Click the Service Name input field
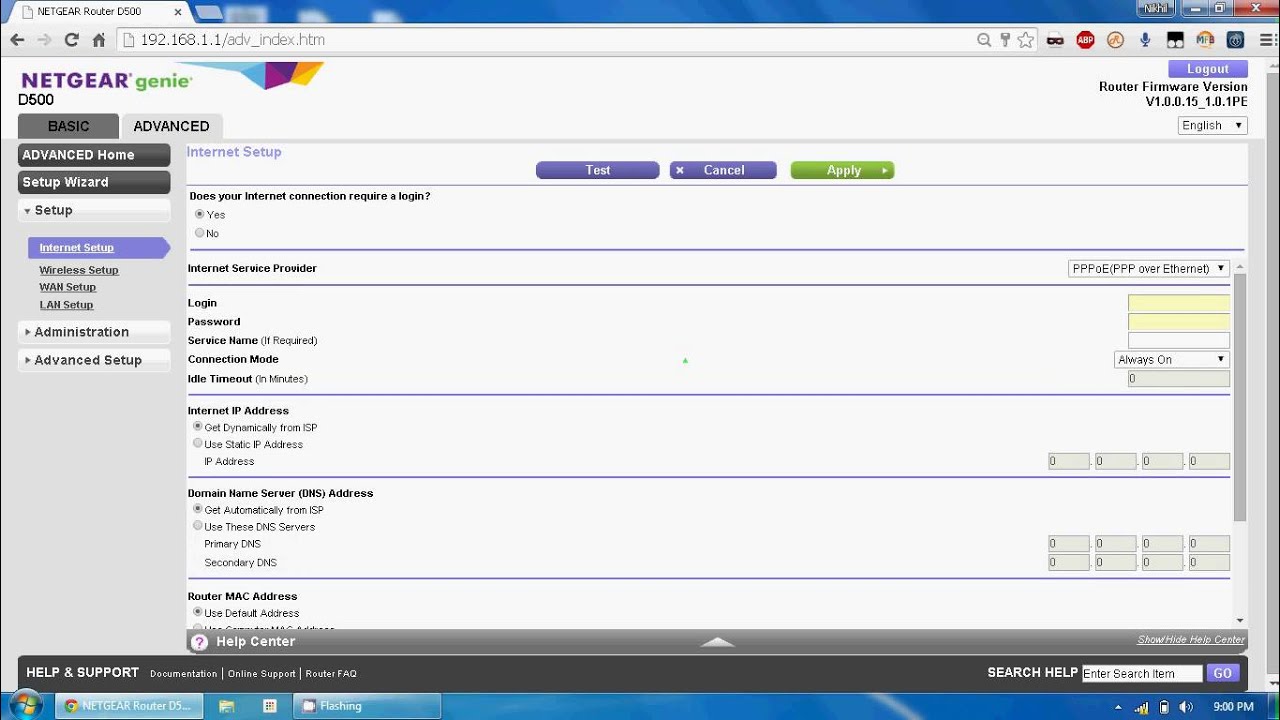 pyautogui.click(x=1179, y=341)
